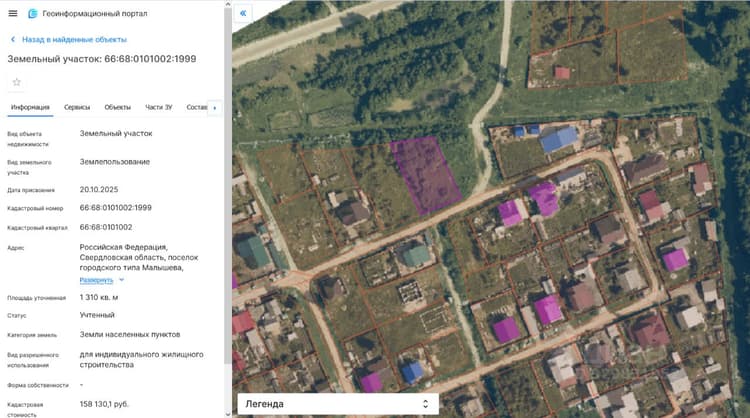Select the highlighted purple parcel on map
The width and height of the screenshot is (750, 418).
[425, 175]
